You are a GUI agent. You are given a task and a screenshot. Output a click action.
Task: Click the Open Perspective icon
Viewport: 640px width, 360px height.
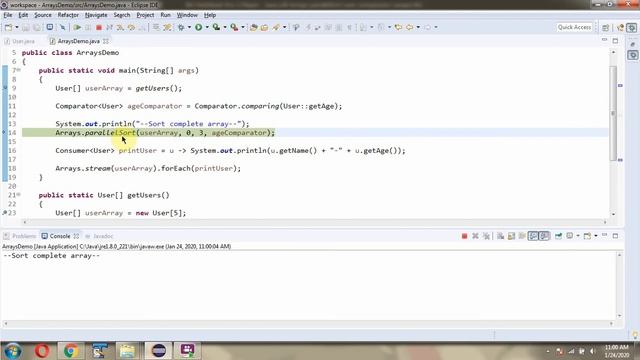click(605, 27)
